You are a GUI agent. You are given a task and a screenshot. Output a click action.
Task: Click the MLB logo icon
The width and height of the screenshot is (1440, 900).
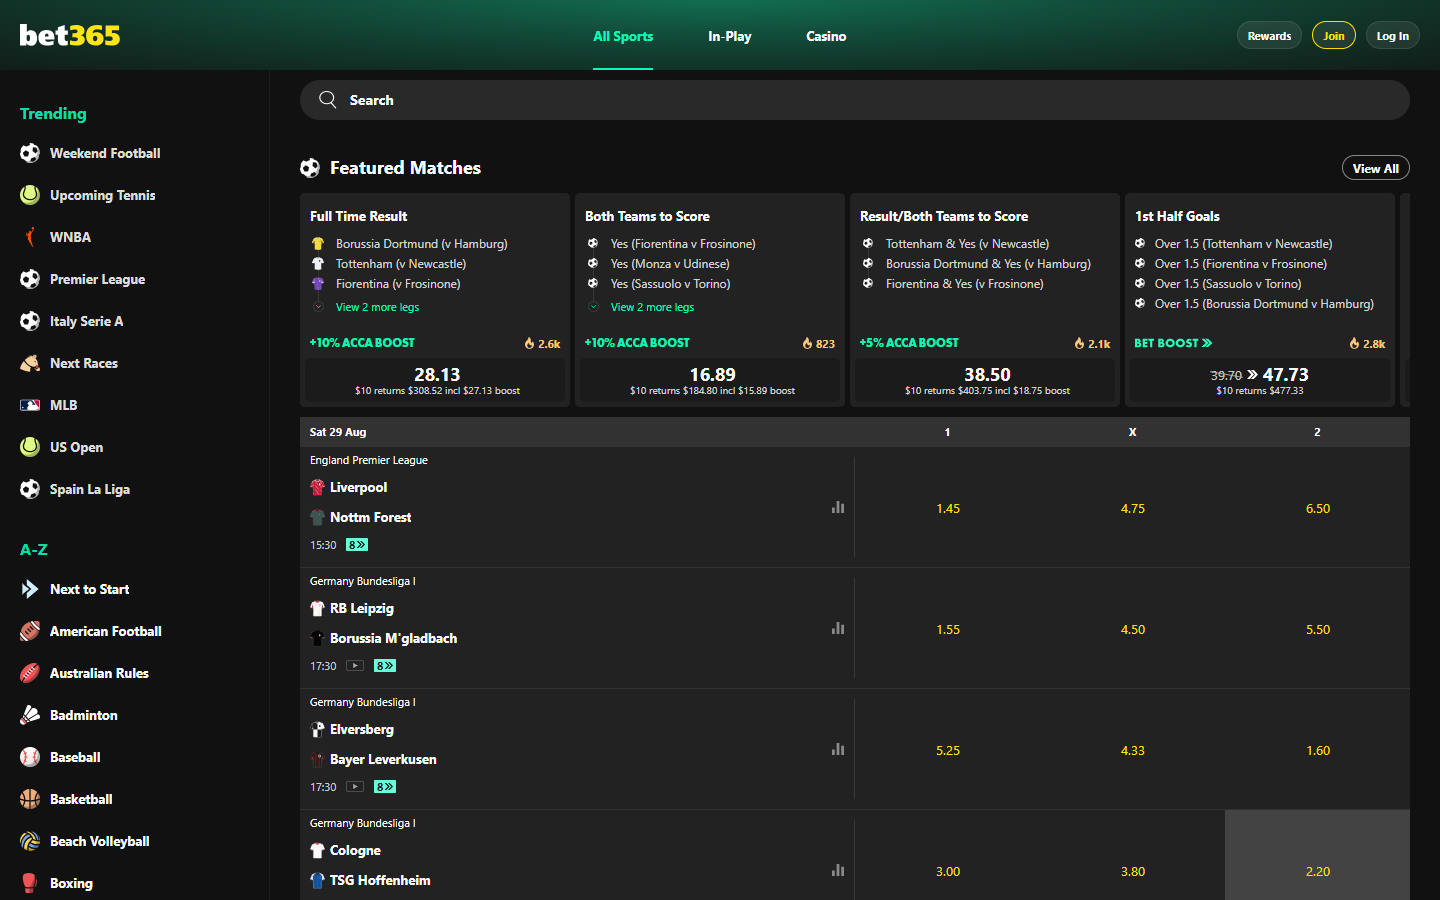pyautogui.click(x=30, y=405)
